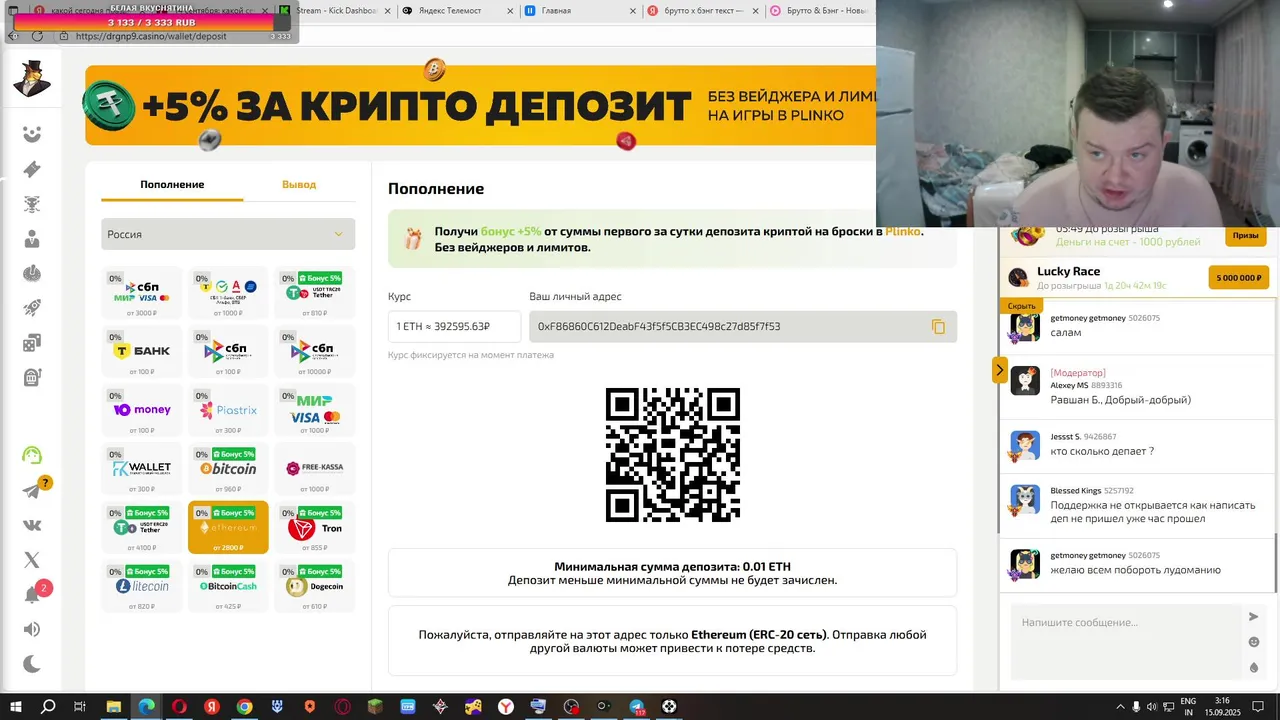Open support headset icon in sidebar
1280x720 pixels.
click(32, 455)
